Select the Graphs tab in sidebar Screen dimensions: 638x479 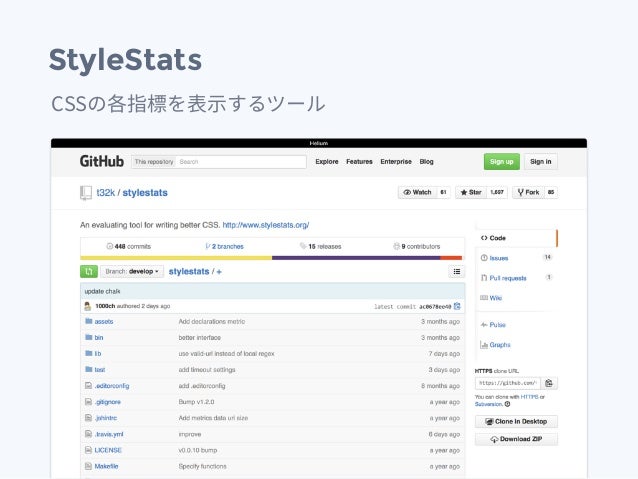516,345
